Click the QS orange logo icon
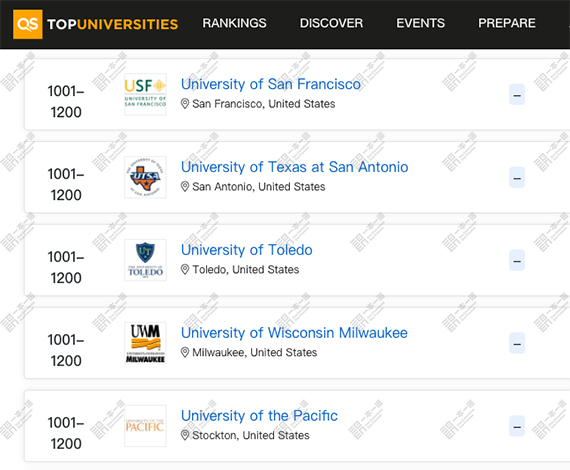The width and height of the screenshot is (570, 470). point(28,24)
